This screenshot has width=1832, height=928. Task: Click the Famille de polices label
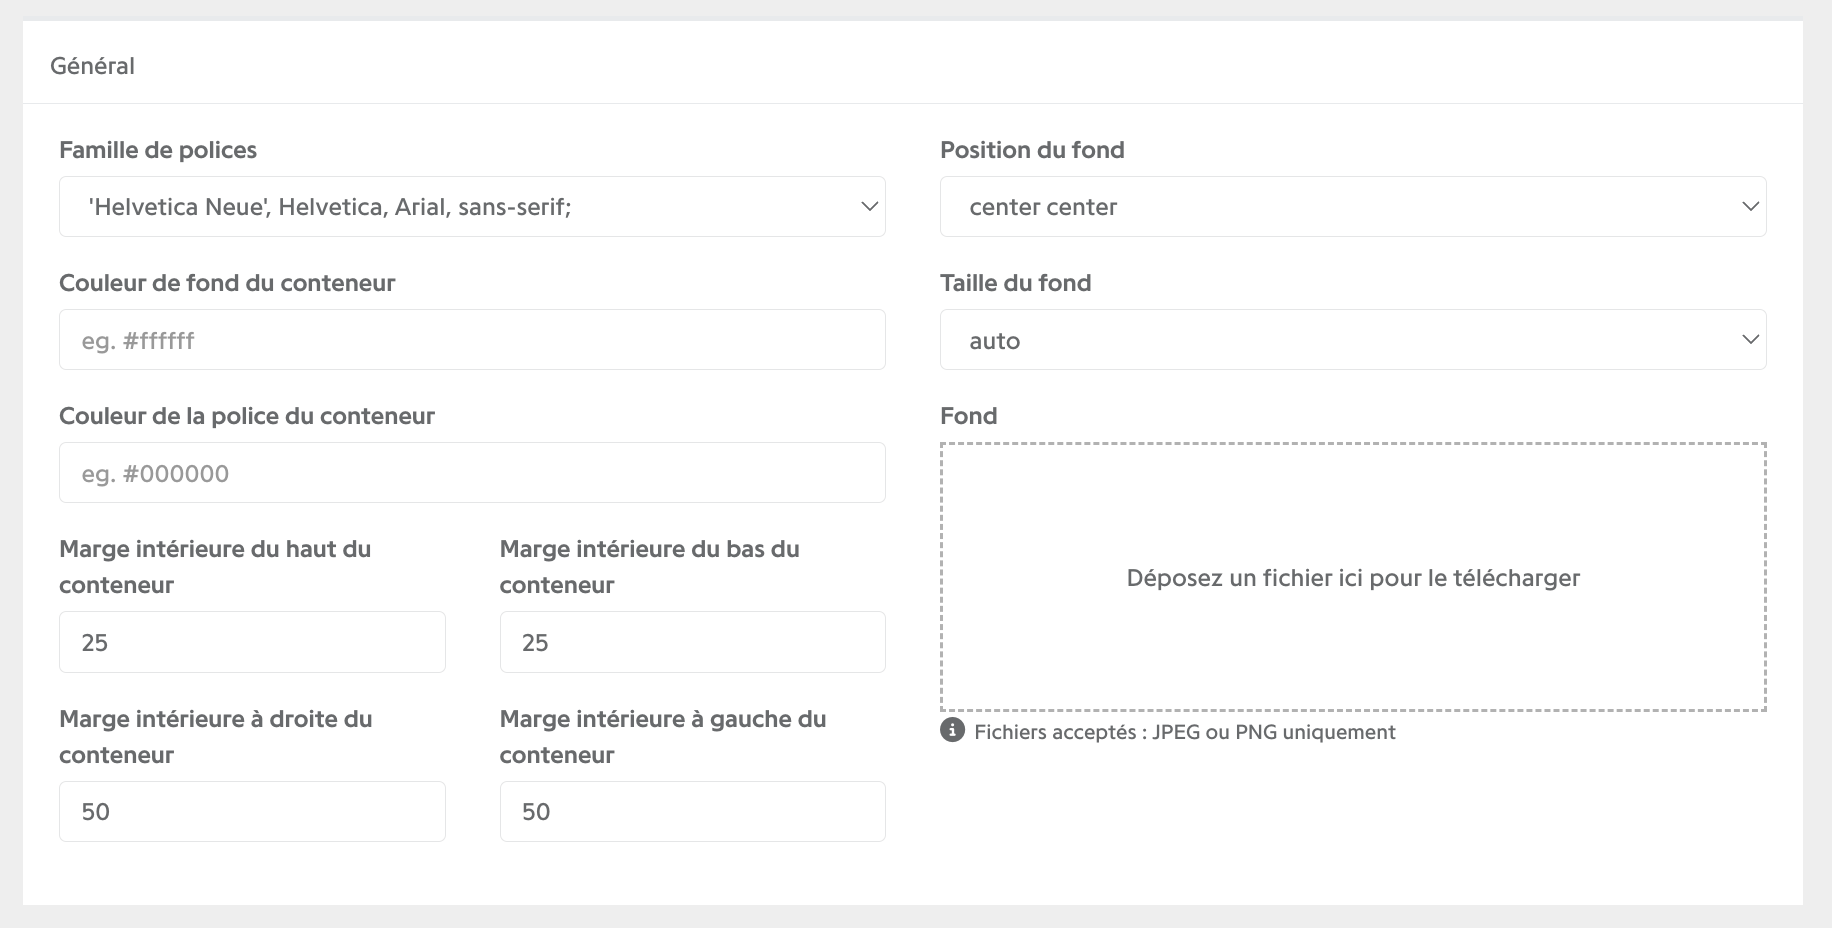tap(158, 150)
